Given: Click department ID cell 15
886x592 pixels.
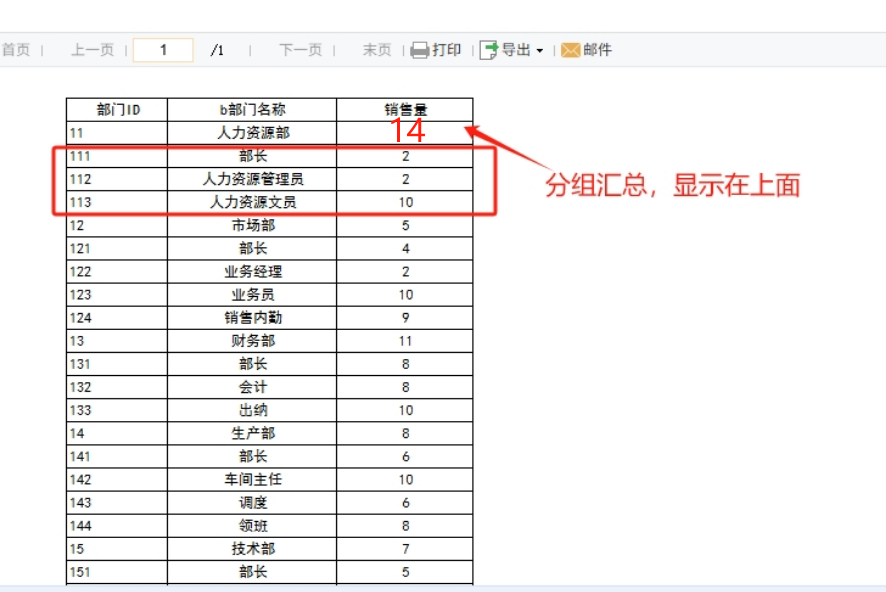Looking at the screenshot, I should (x=117, y=549).
